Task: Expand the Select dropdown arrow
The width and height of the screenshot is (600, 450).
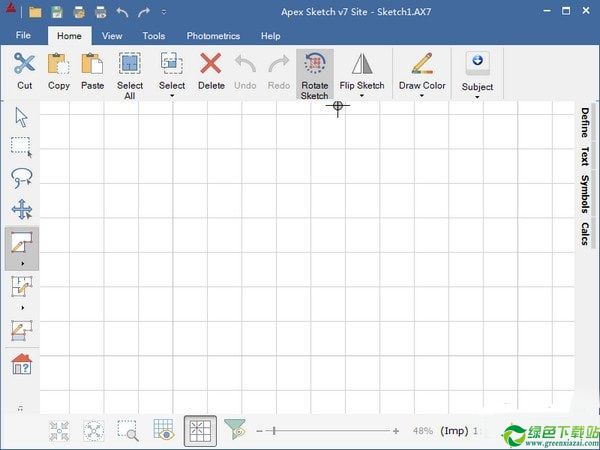Action: click(172, 95)
